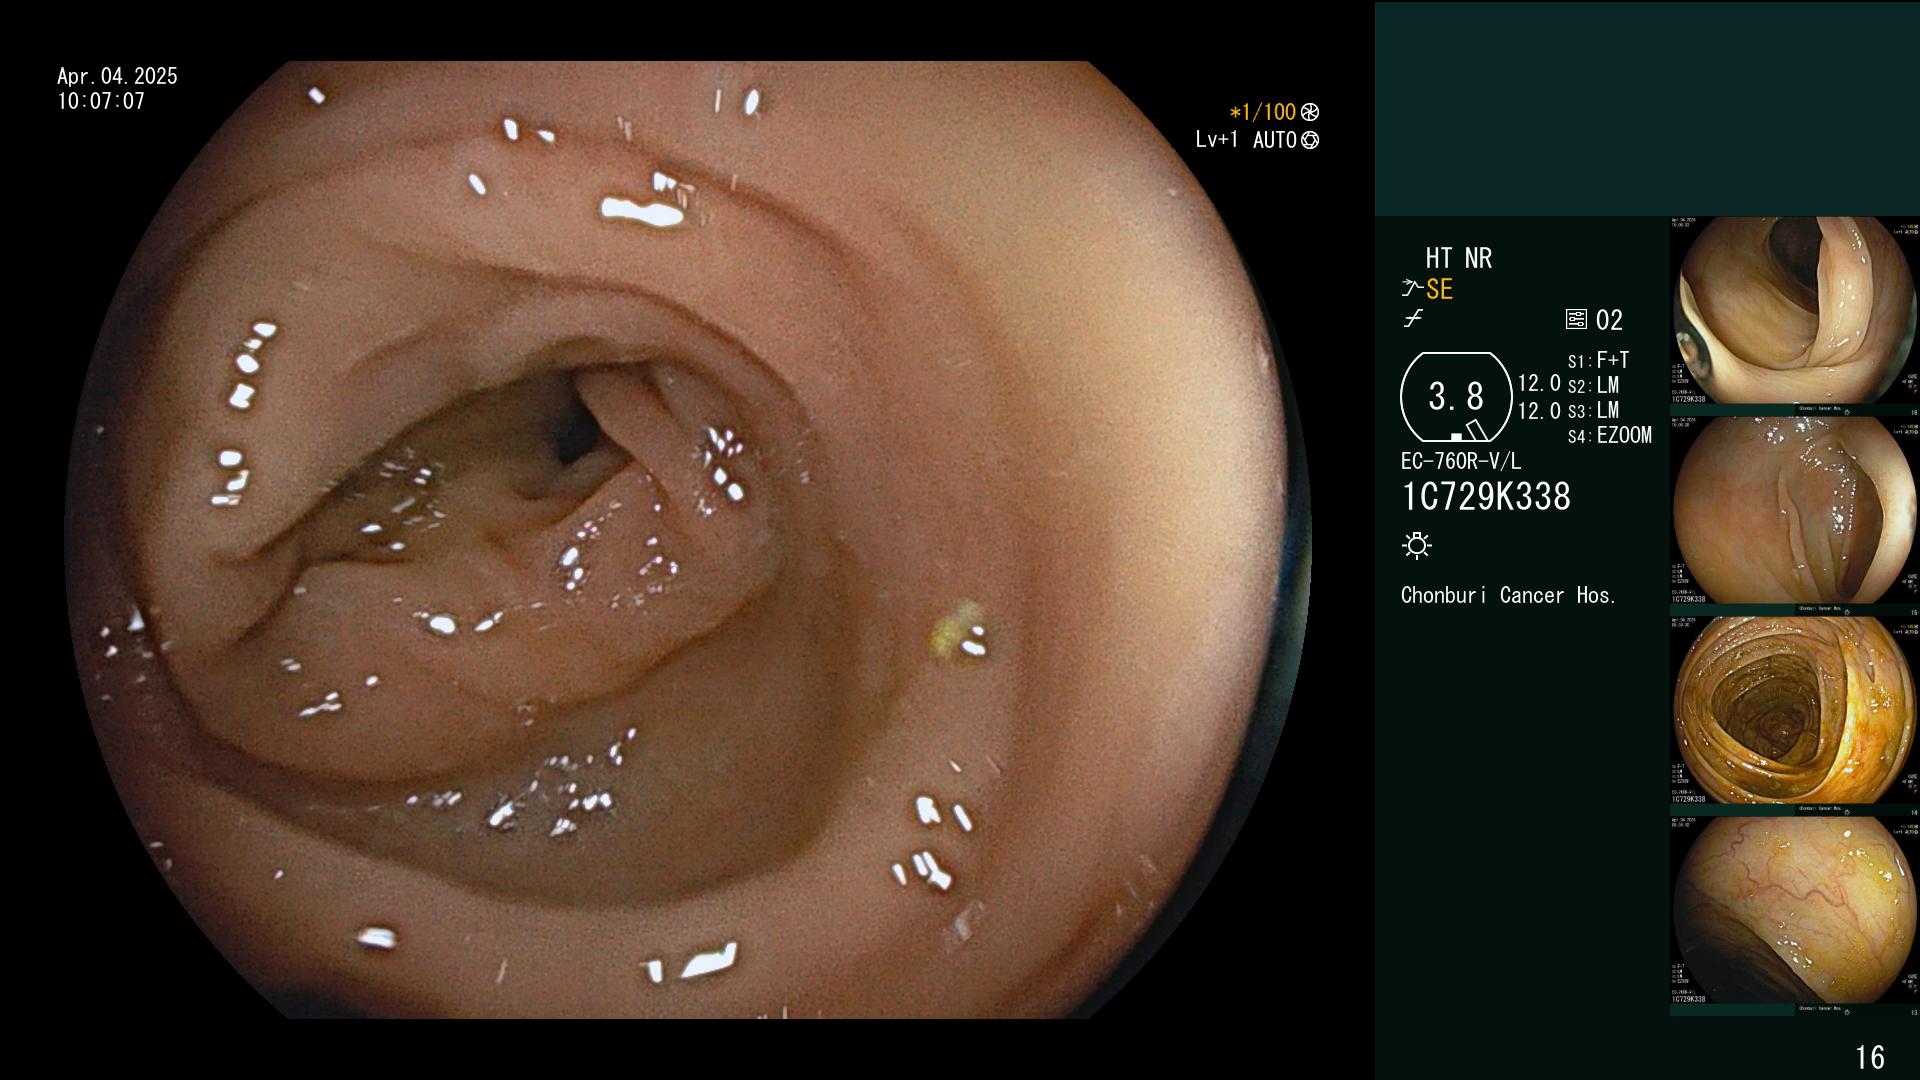Click the shutter speed wheel icon beside 1/100

(1310, 112)
